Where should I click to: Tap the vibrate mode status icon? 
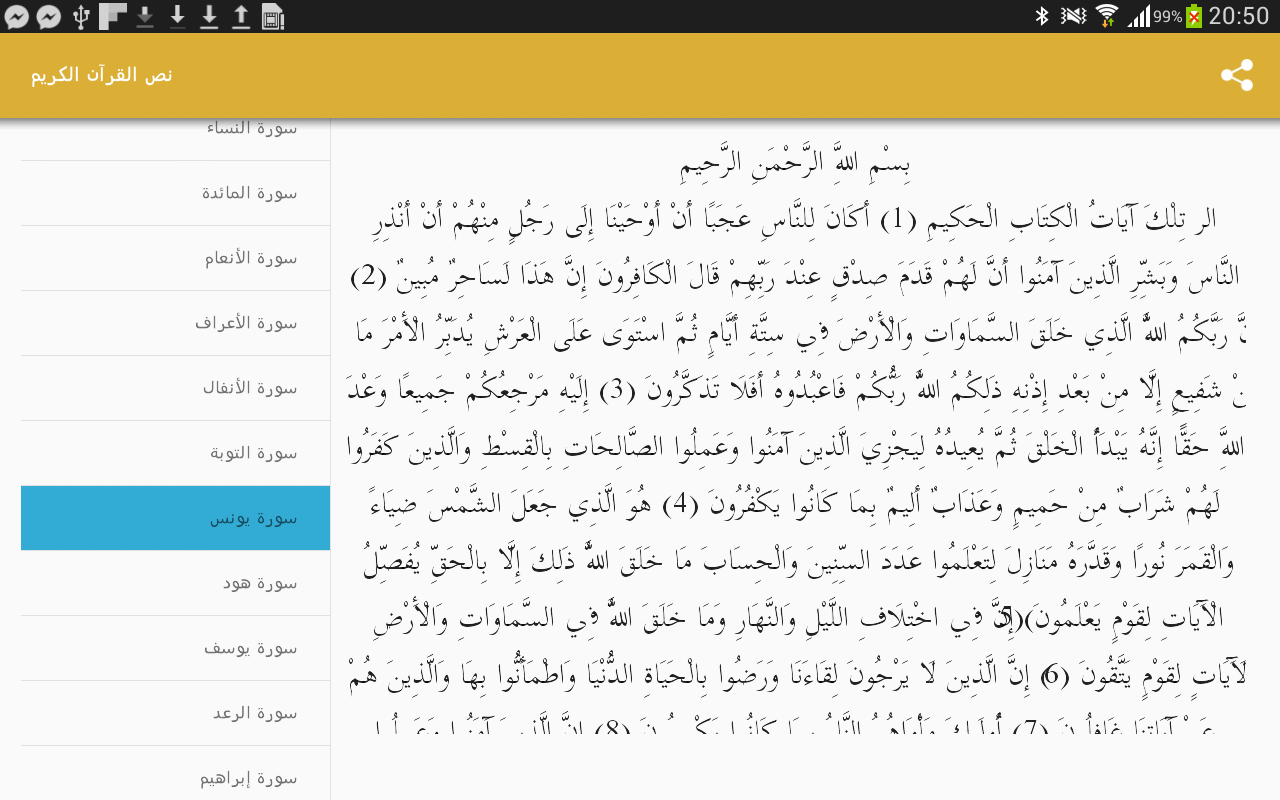coord(1073,16)
